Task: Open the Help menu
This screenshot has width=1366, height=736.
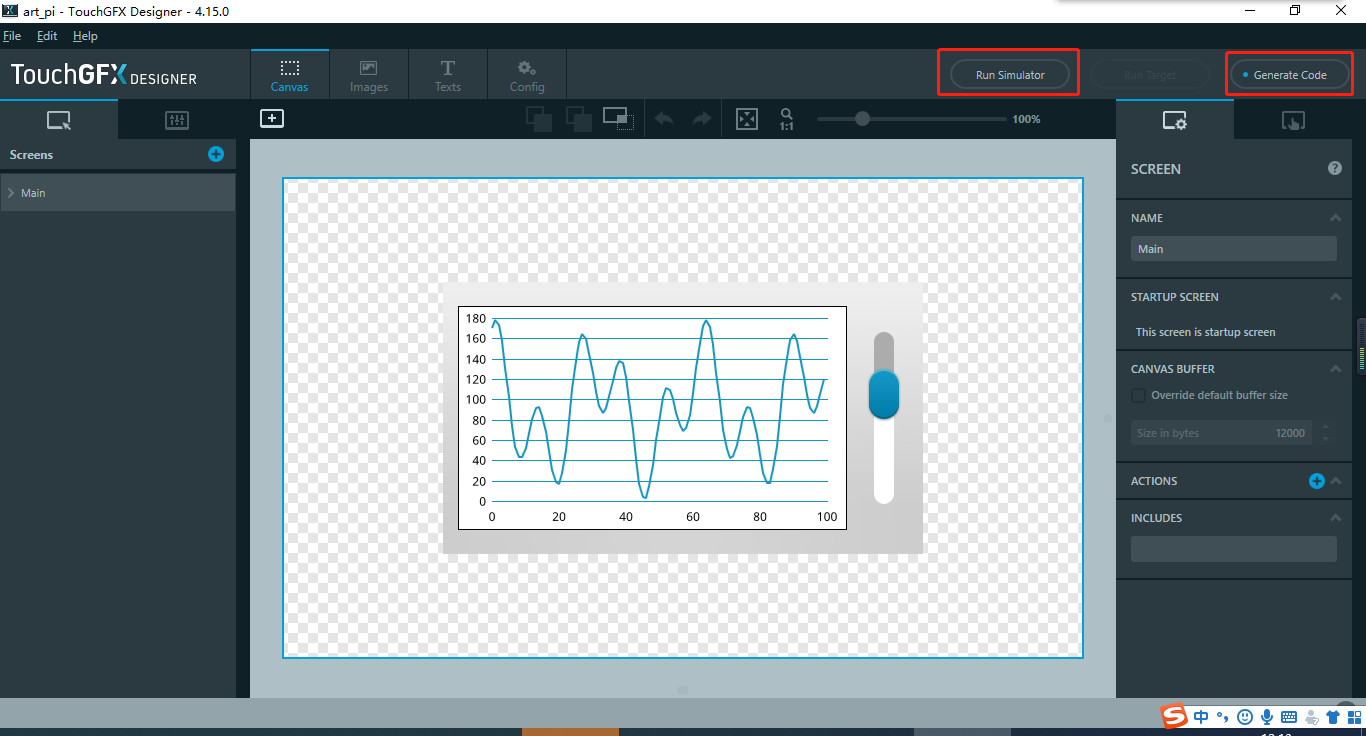Action: coord(85,36)
